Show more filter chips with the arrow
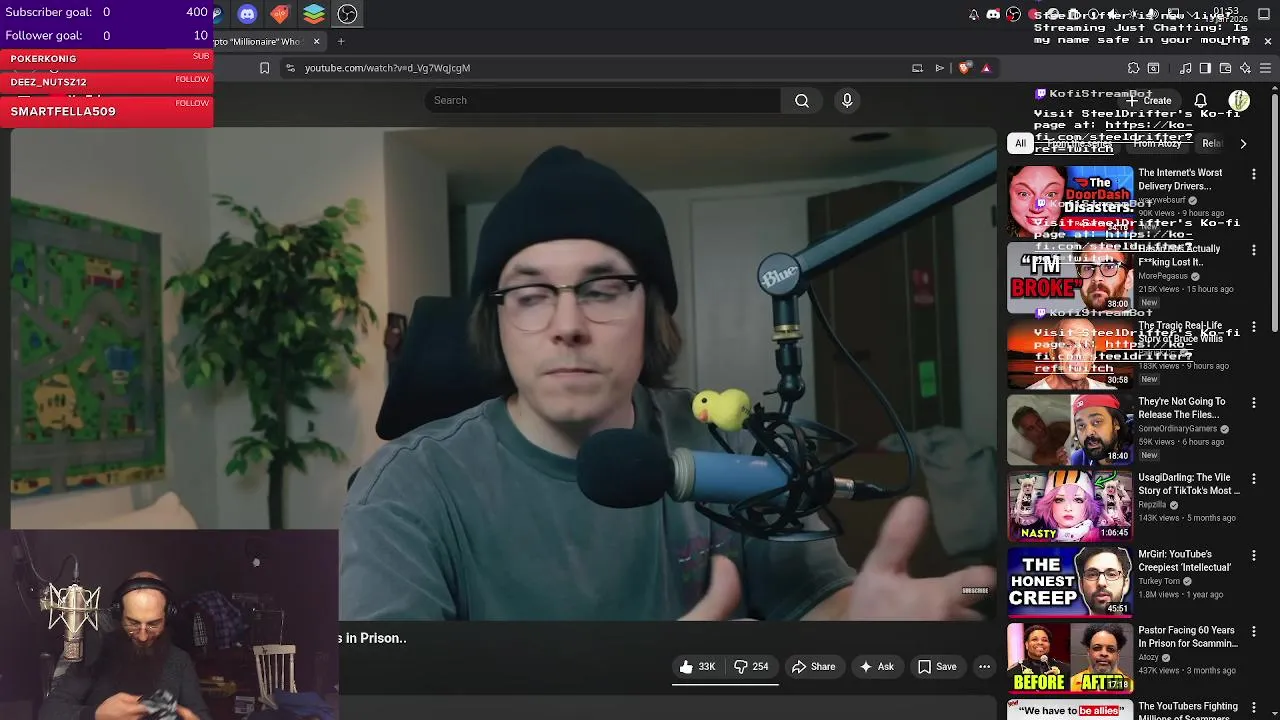The height and width of the screenshot is (720, 1280). pyautogui.click(x=1243, y=143)
